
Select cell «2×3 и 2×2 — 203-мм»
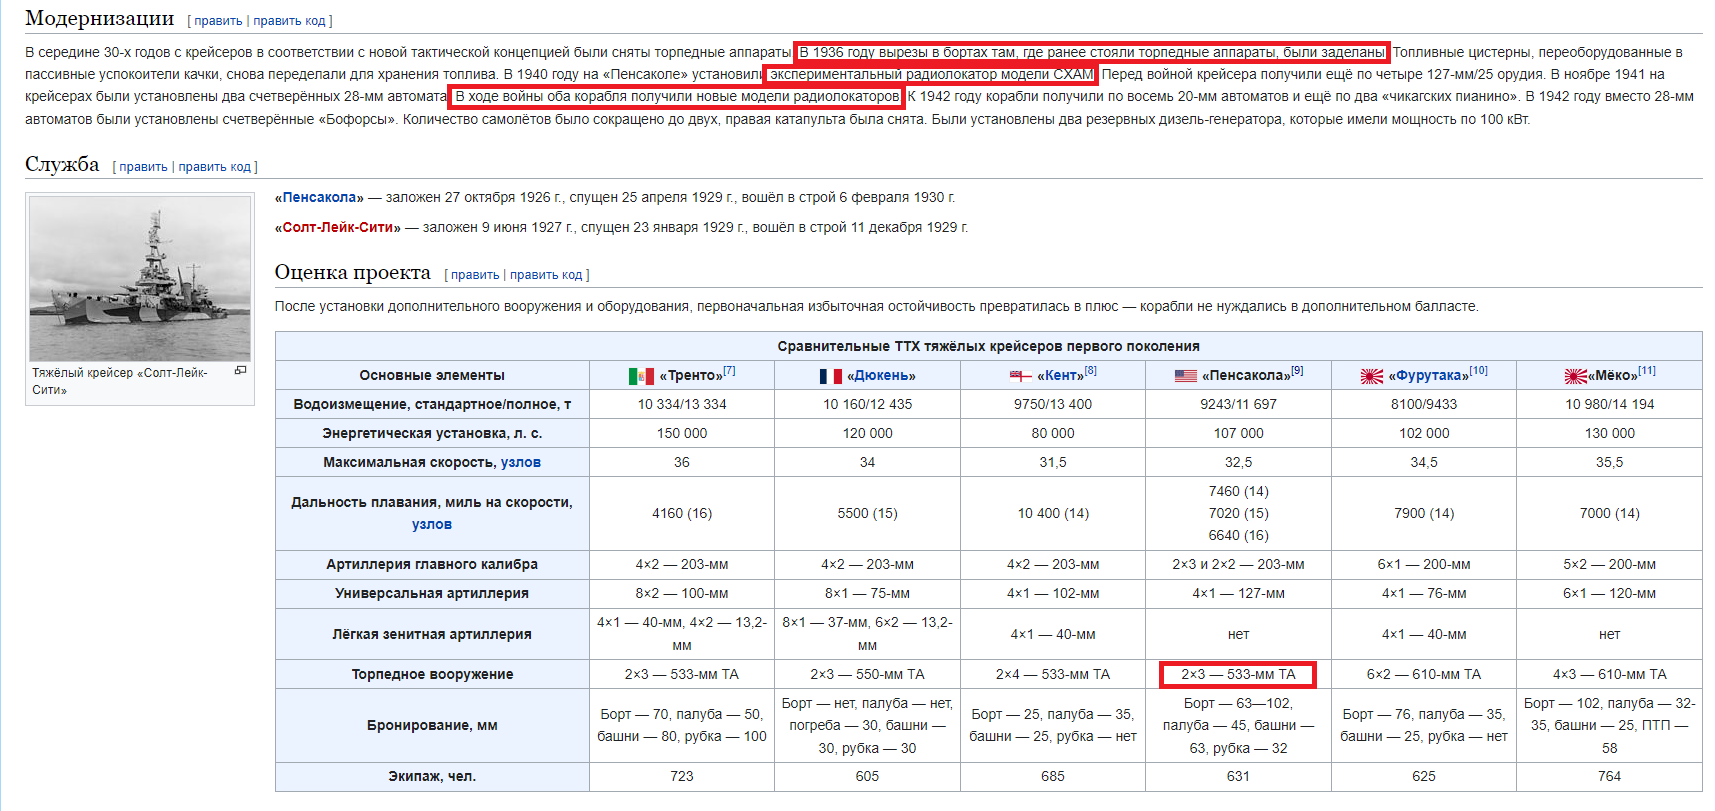point(1238,565)
